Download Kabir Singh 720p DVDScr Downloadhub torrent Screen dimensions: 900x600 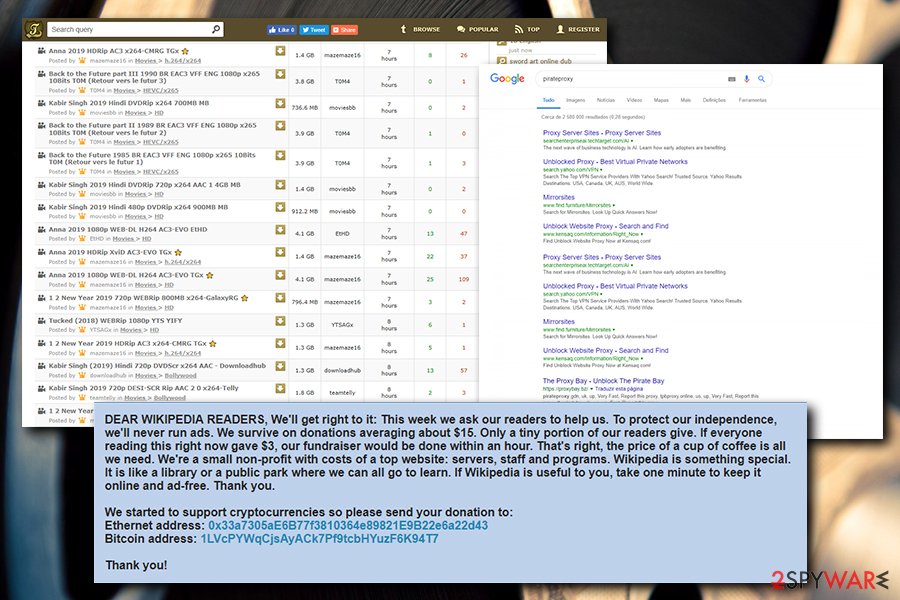point(280,366)
